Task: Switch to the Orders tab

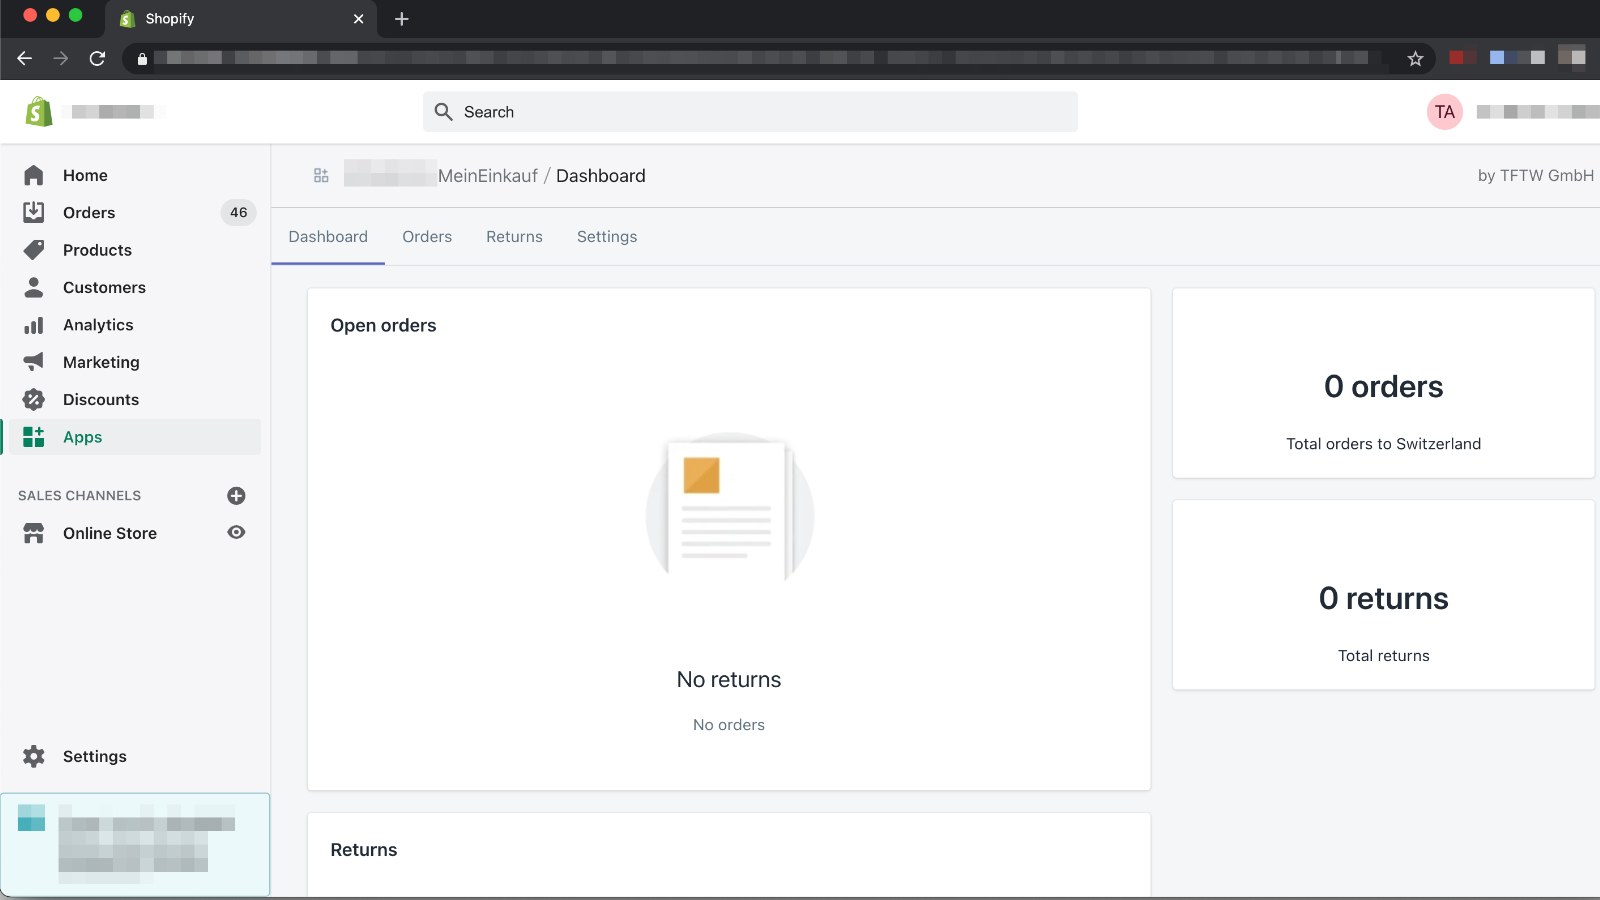Action: tap(427, 237)
